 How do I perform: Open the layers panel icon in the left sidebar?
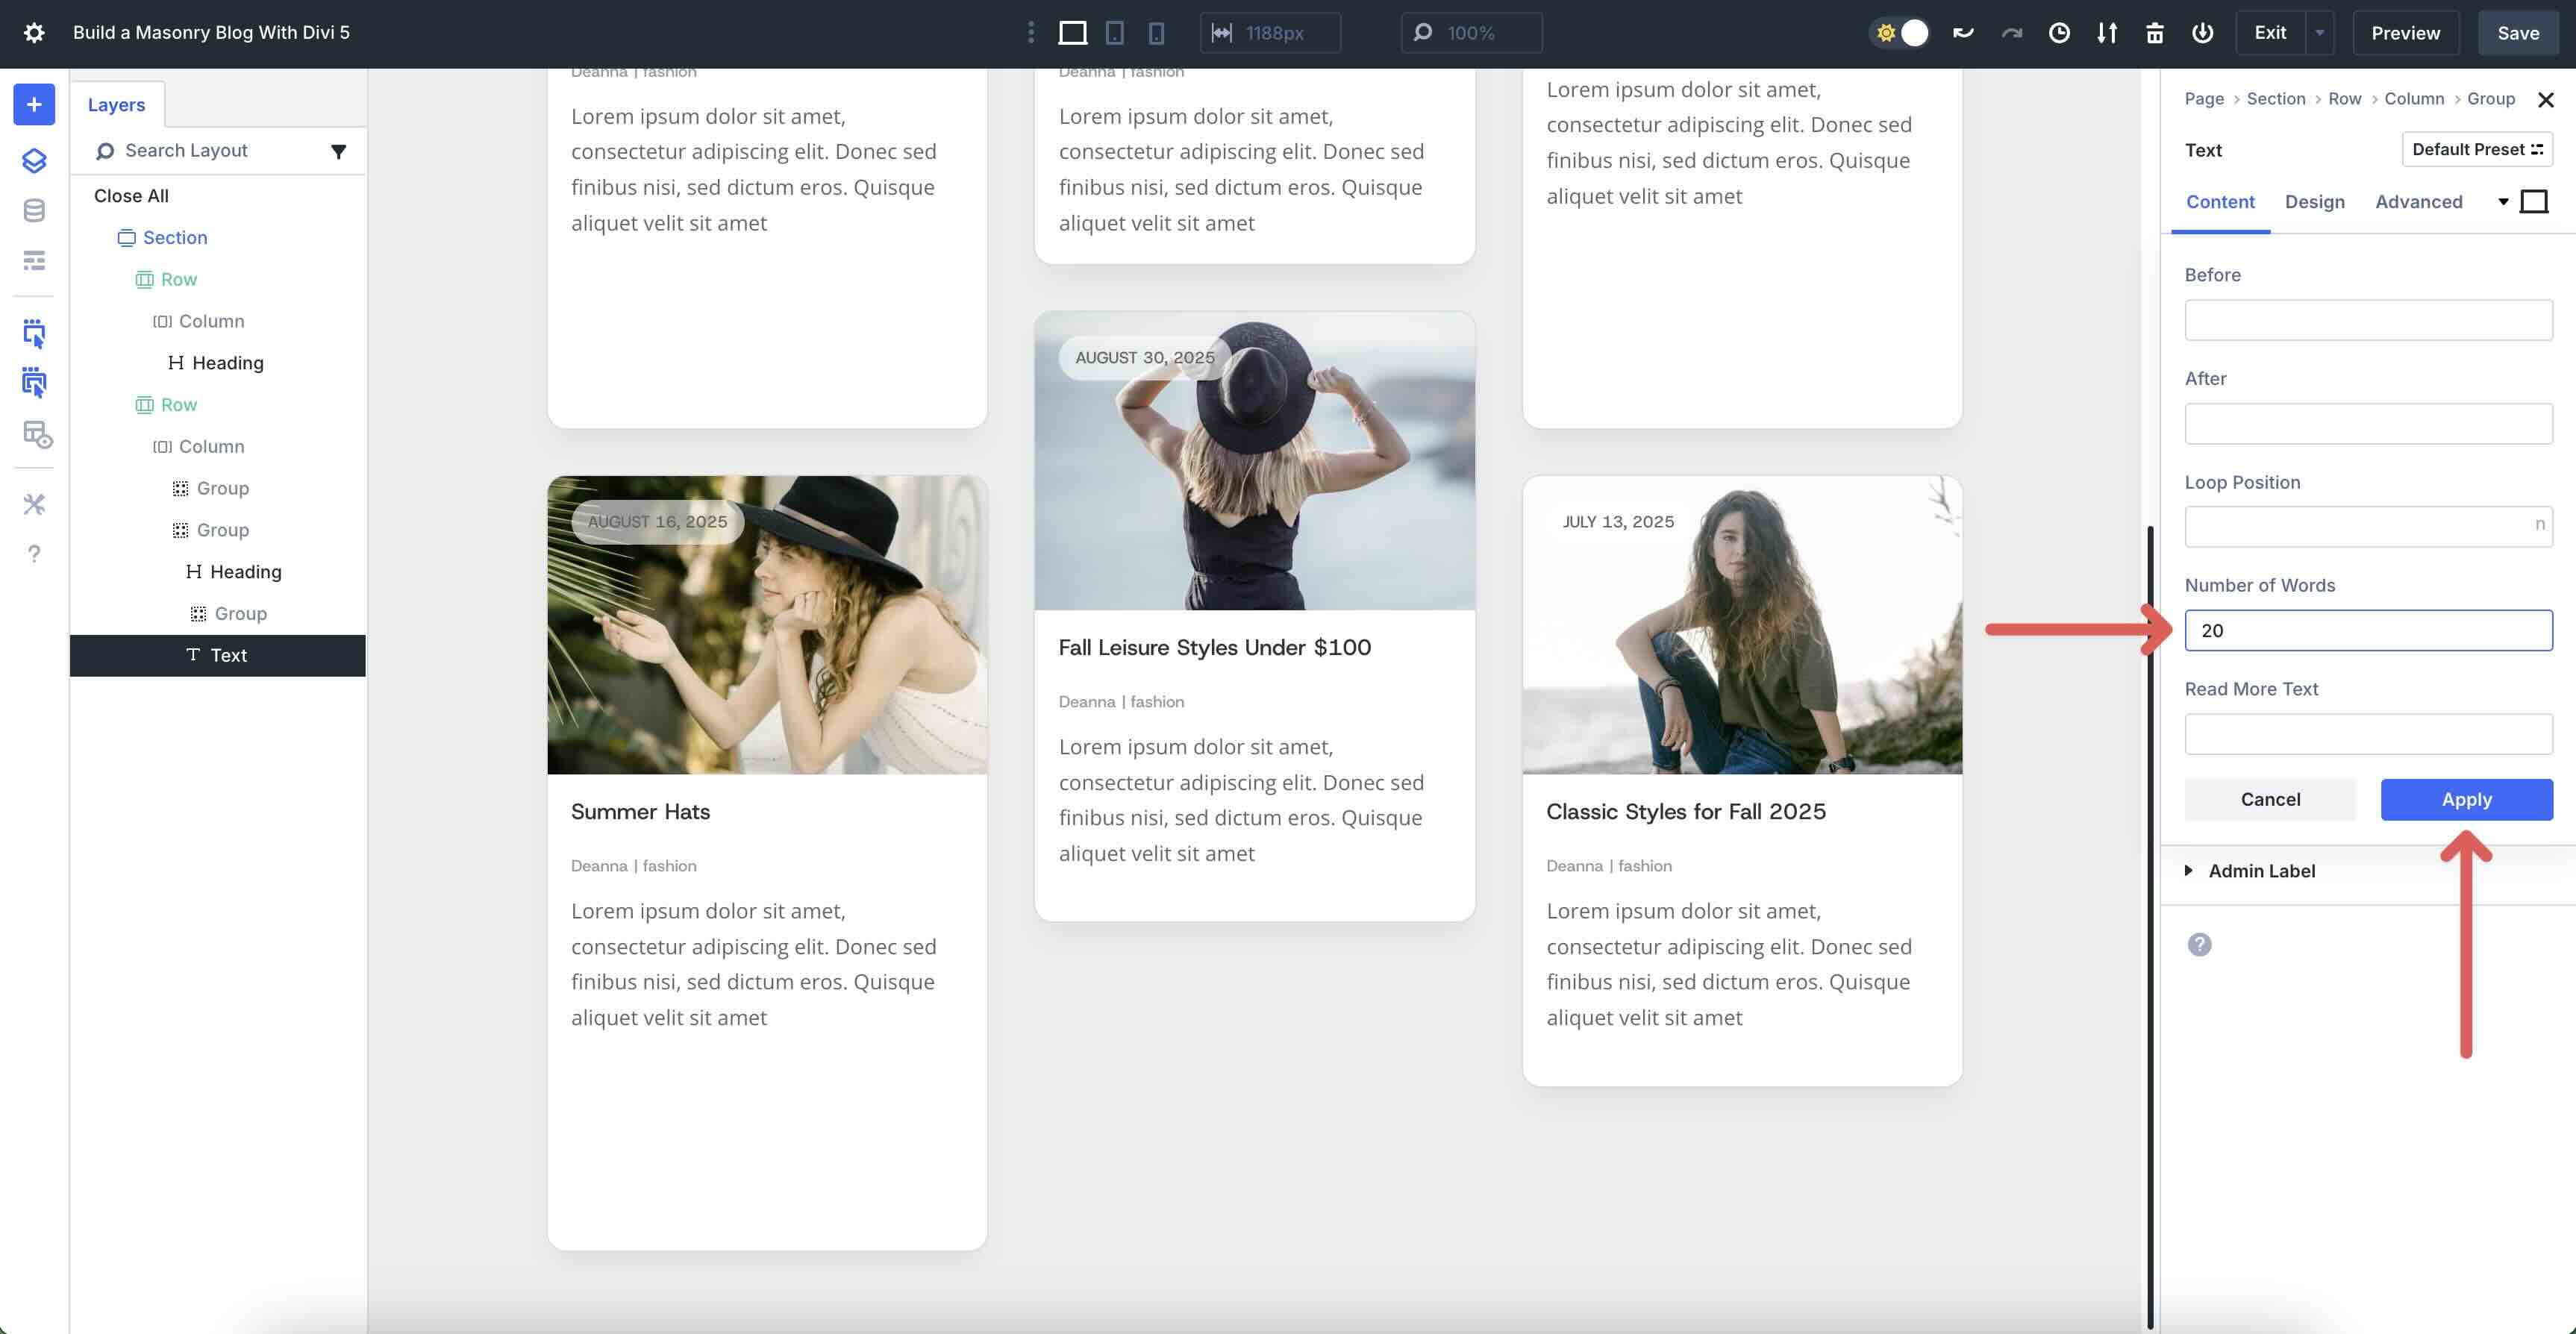pyautogui.click(x=34, y=160)
